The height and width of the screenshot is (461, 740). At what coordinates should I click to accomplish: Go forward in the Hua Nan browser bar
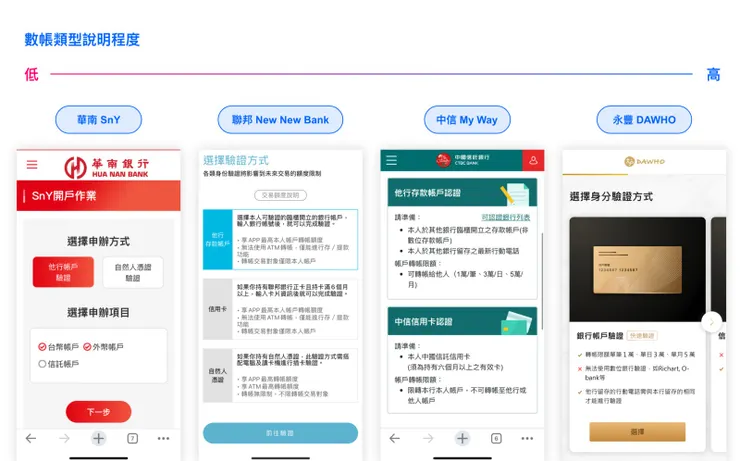[x=64, y=438]
